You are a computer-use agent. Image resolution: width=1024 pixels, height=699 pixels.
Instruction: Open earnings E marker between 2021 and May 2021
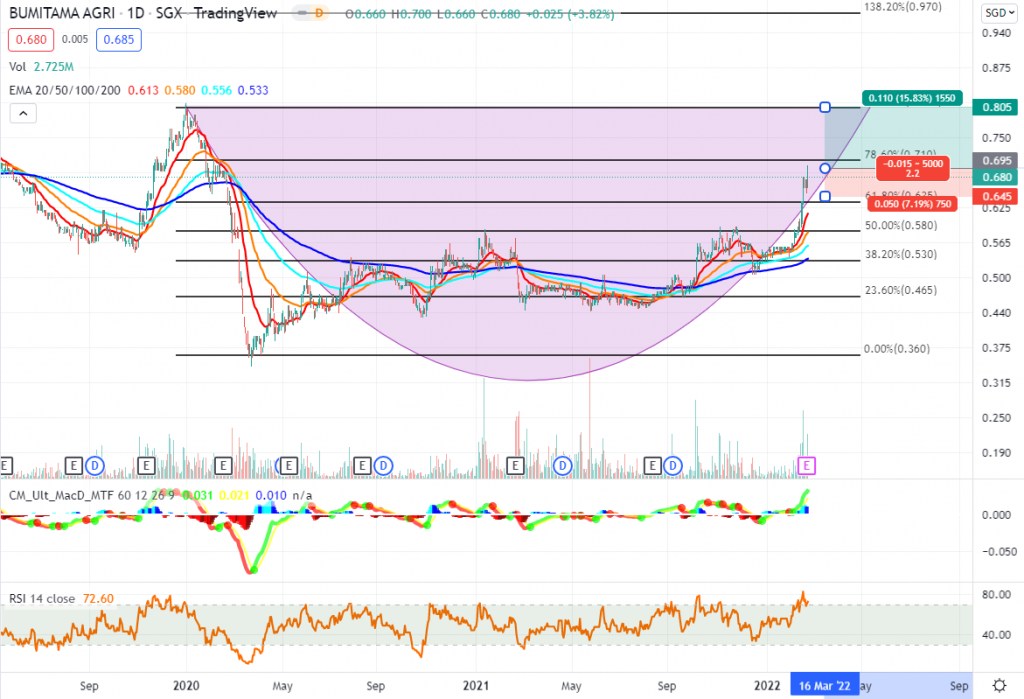(515, 466)
